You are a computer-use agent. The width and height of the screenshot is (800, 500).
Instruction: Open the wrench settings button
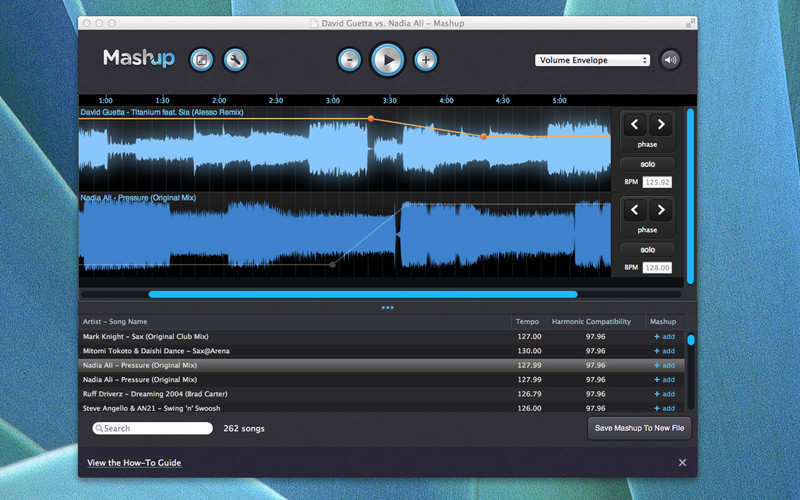[235, 60]
